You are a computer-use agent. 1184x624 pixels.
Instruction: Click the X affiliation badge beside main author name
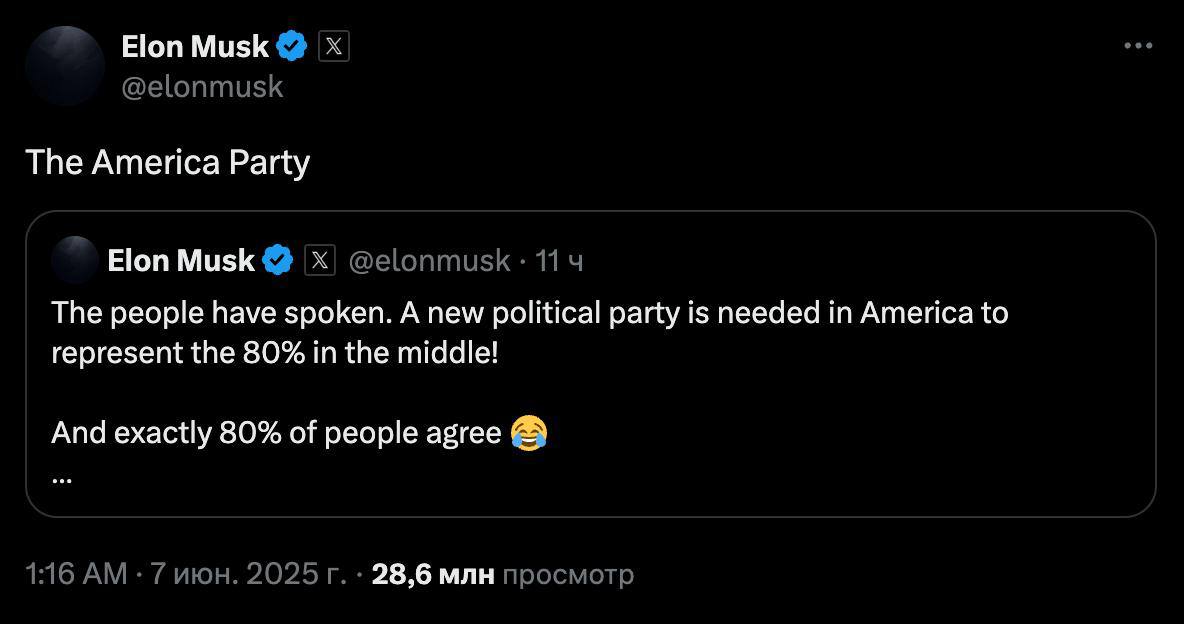(x=334, y=46)
